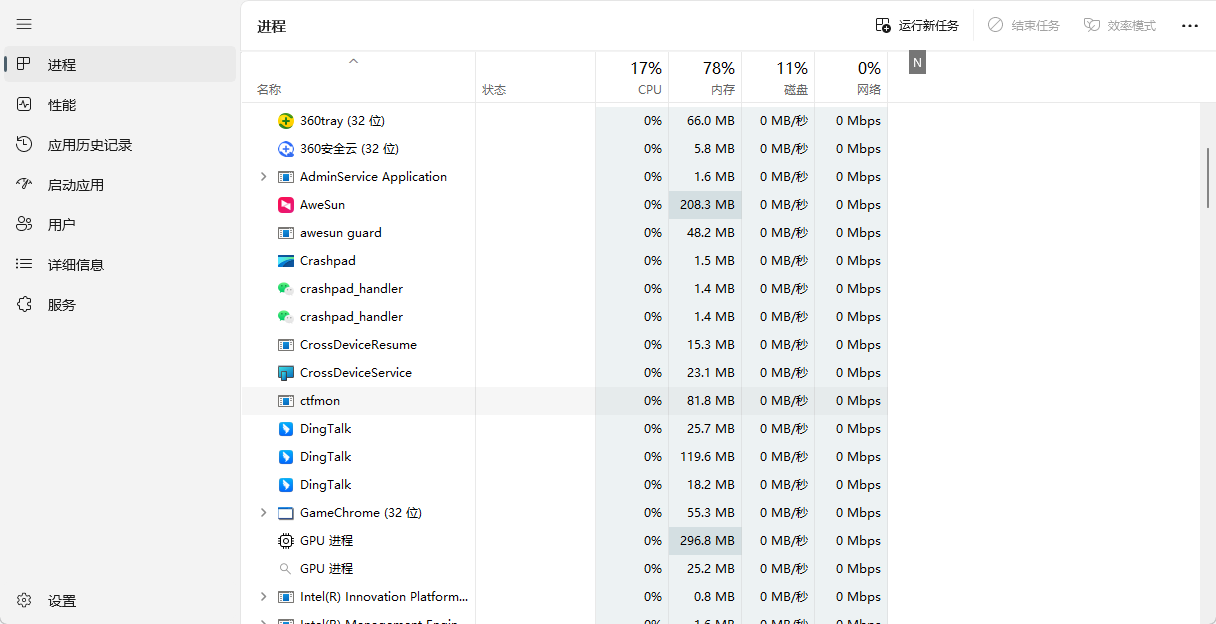
Task: Open 设置 at the sidebar bottom
Action: [62, 601]
